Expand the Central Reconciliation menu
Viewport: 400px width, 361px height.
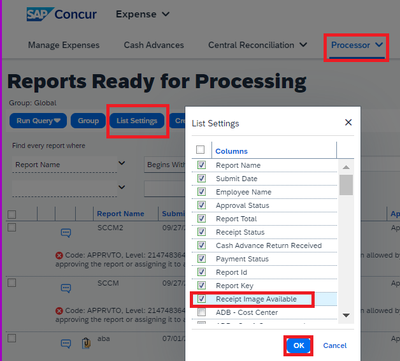pos(257,45)
